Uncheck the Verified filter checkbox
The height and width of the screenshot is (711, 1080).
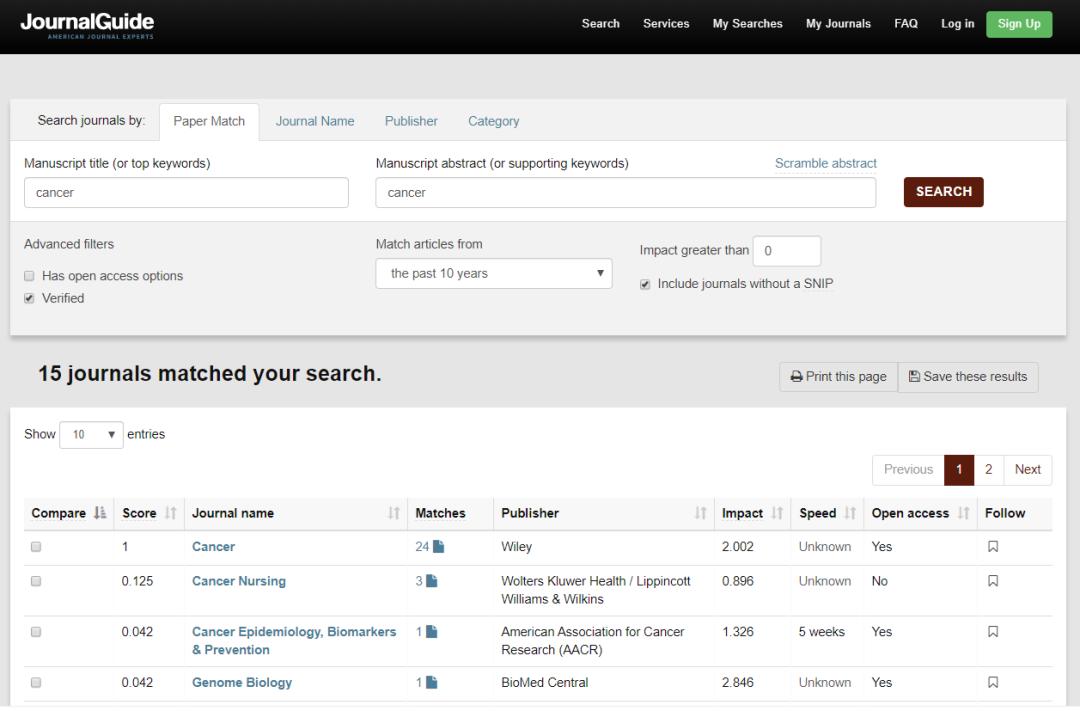click(30, 298)
